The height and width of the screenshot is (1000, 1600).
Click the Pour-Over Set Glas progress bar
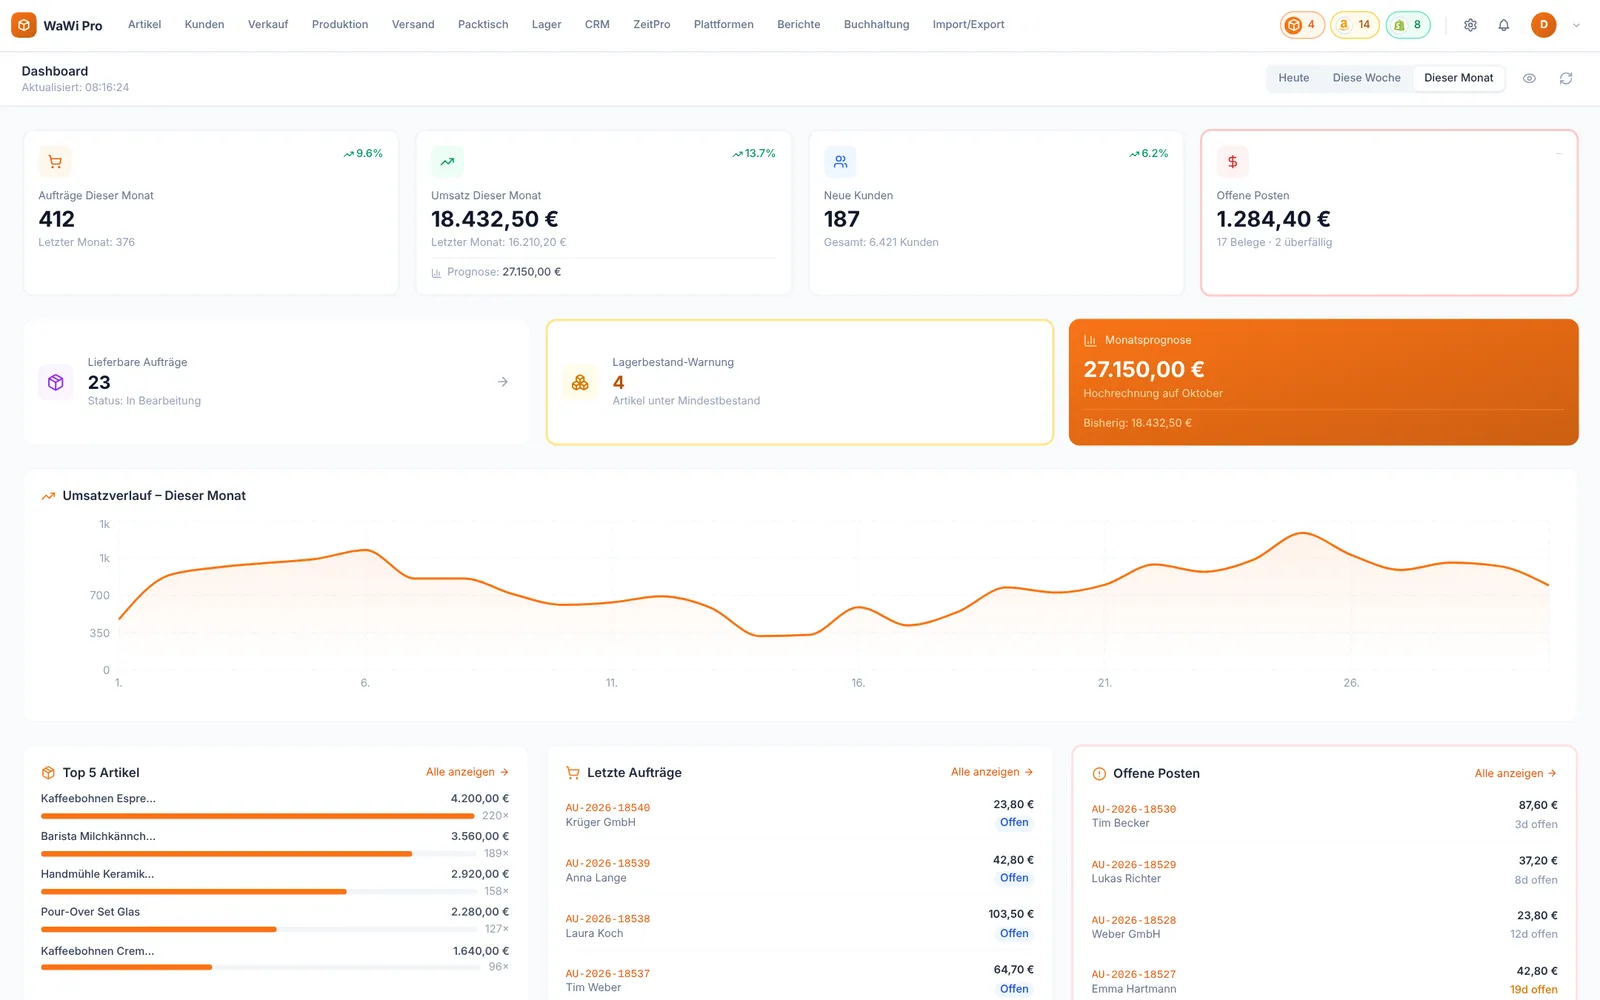click(258, 929)
